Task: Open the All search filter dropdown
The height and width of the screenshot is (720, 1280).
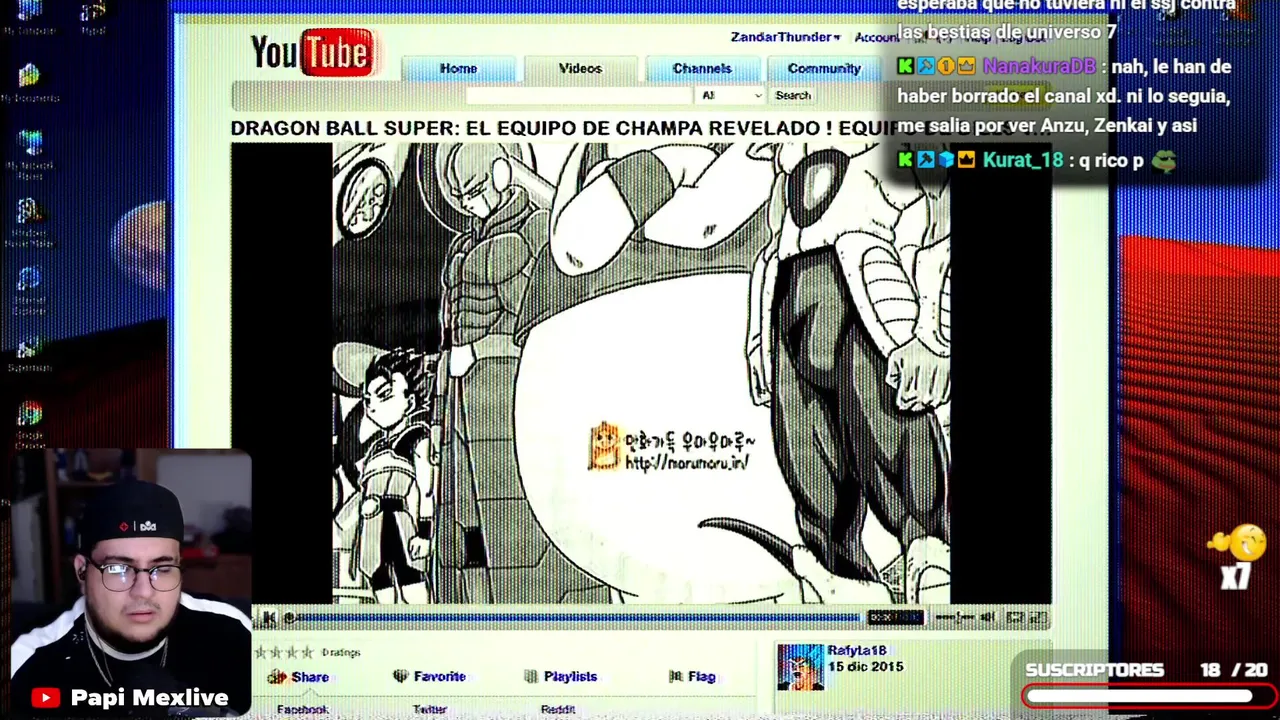Action: [731, 95]
